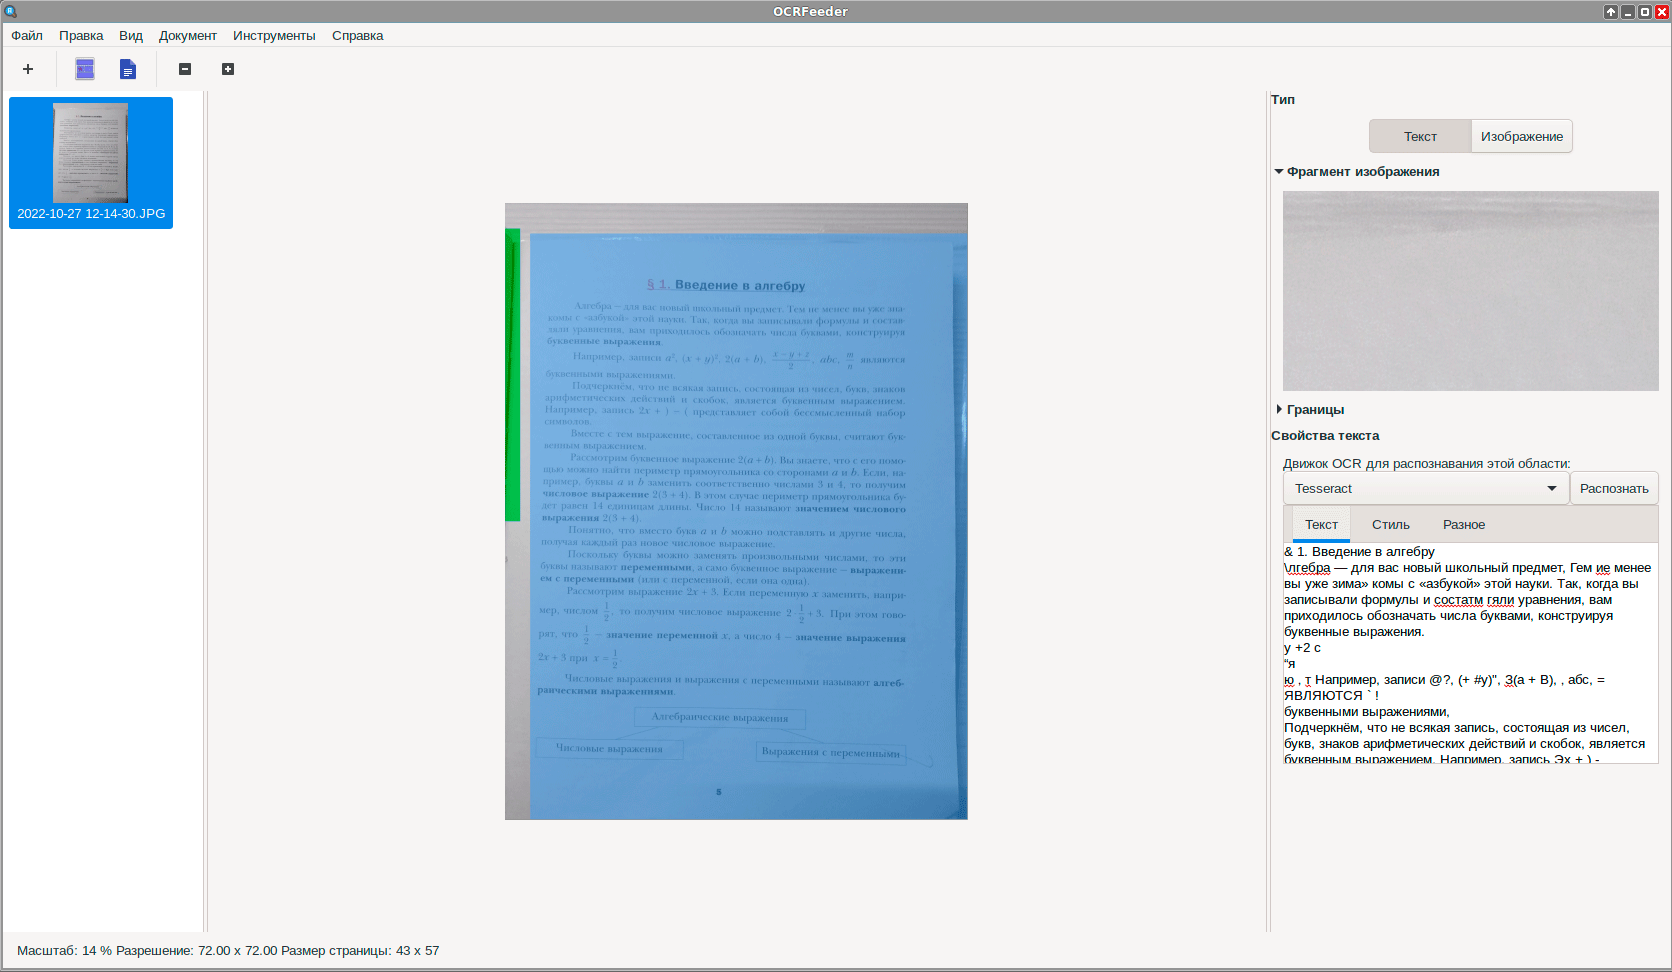Viewport: 1672px width, 972px height.
Task: Set area type to Текст
Action: 1419,137
